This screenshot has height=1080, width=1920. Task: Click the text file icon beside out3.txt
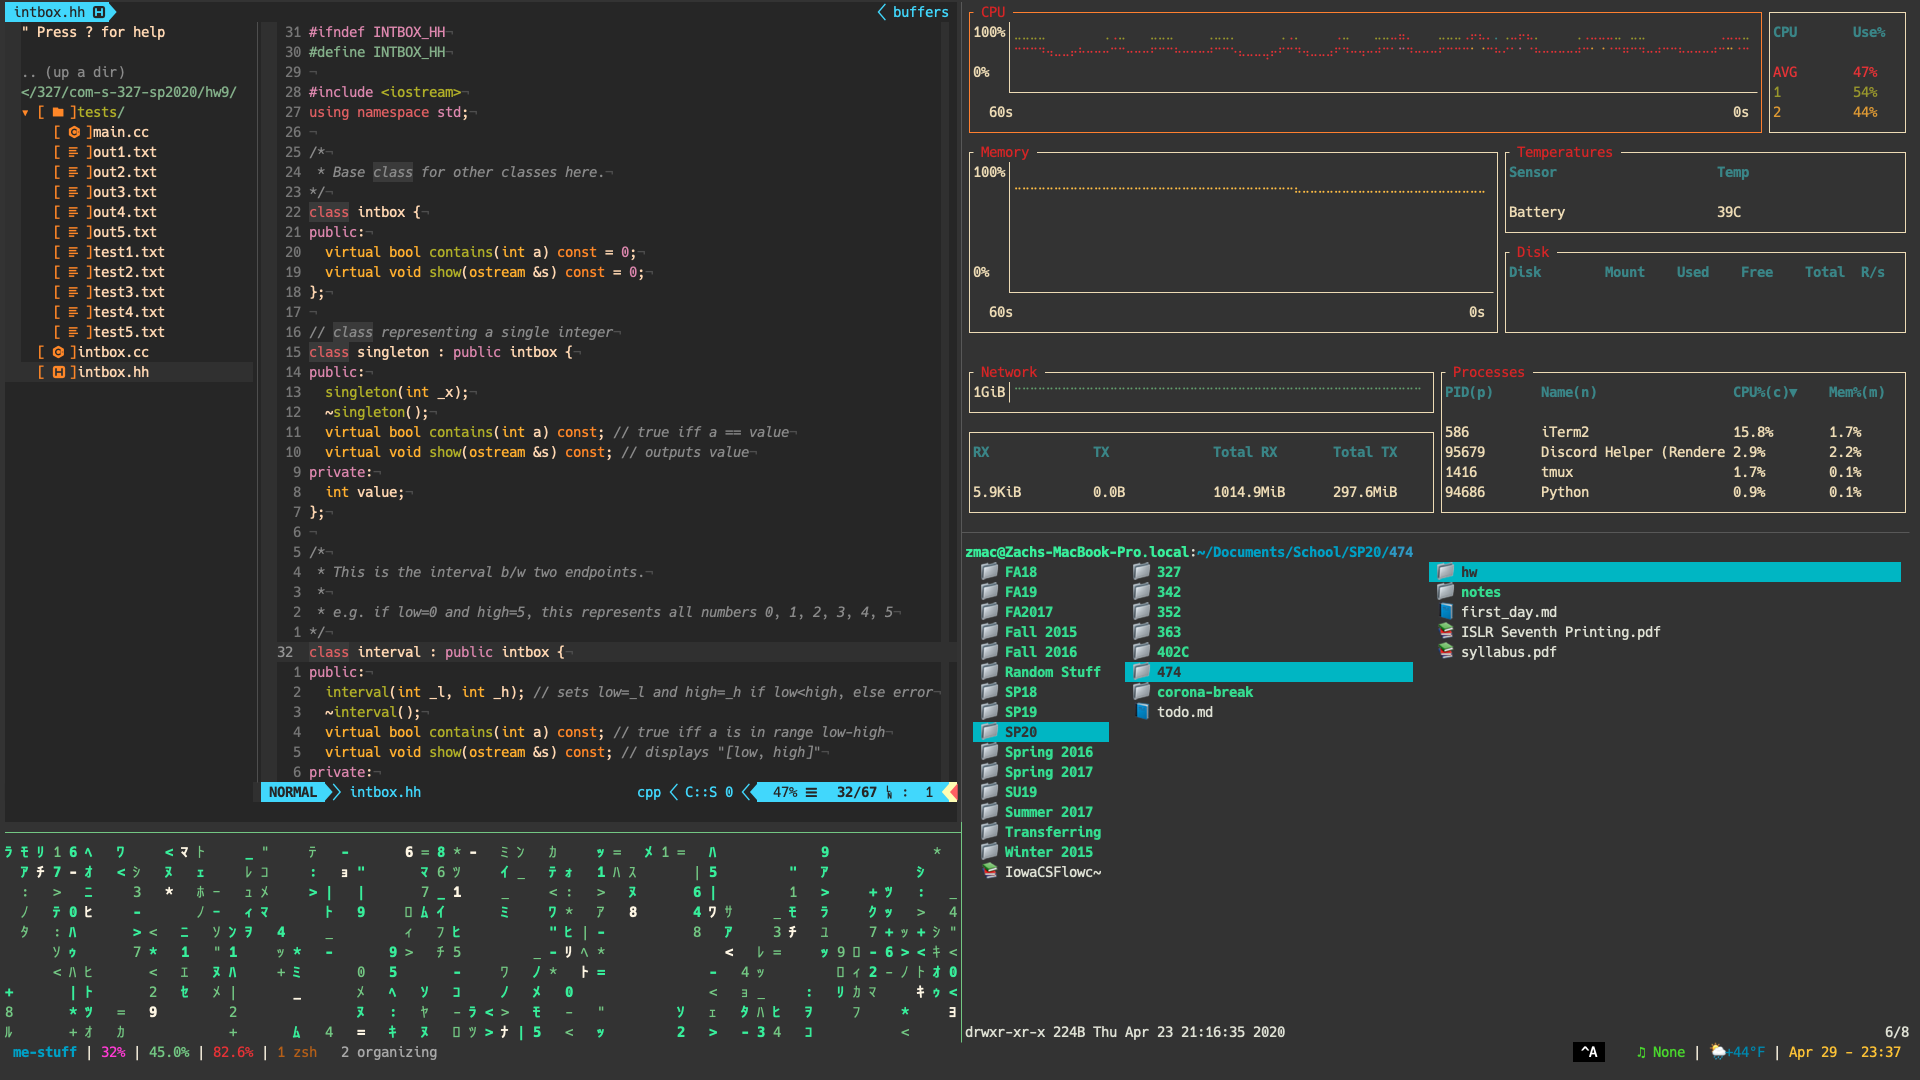pyautogui.click(x=74, y=192)
